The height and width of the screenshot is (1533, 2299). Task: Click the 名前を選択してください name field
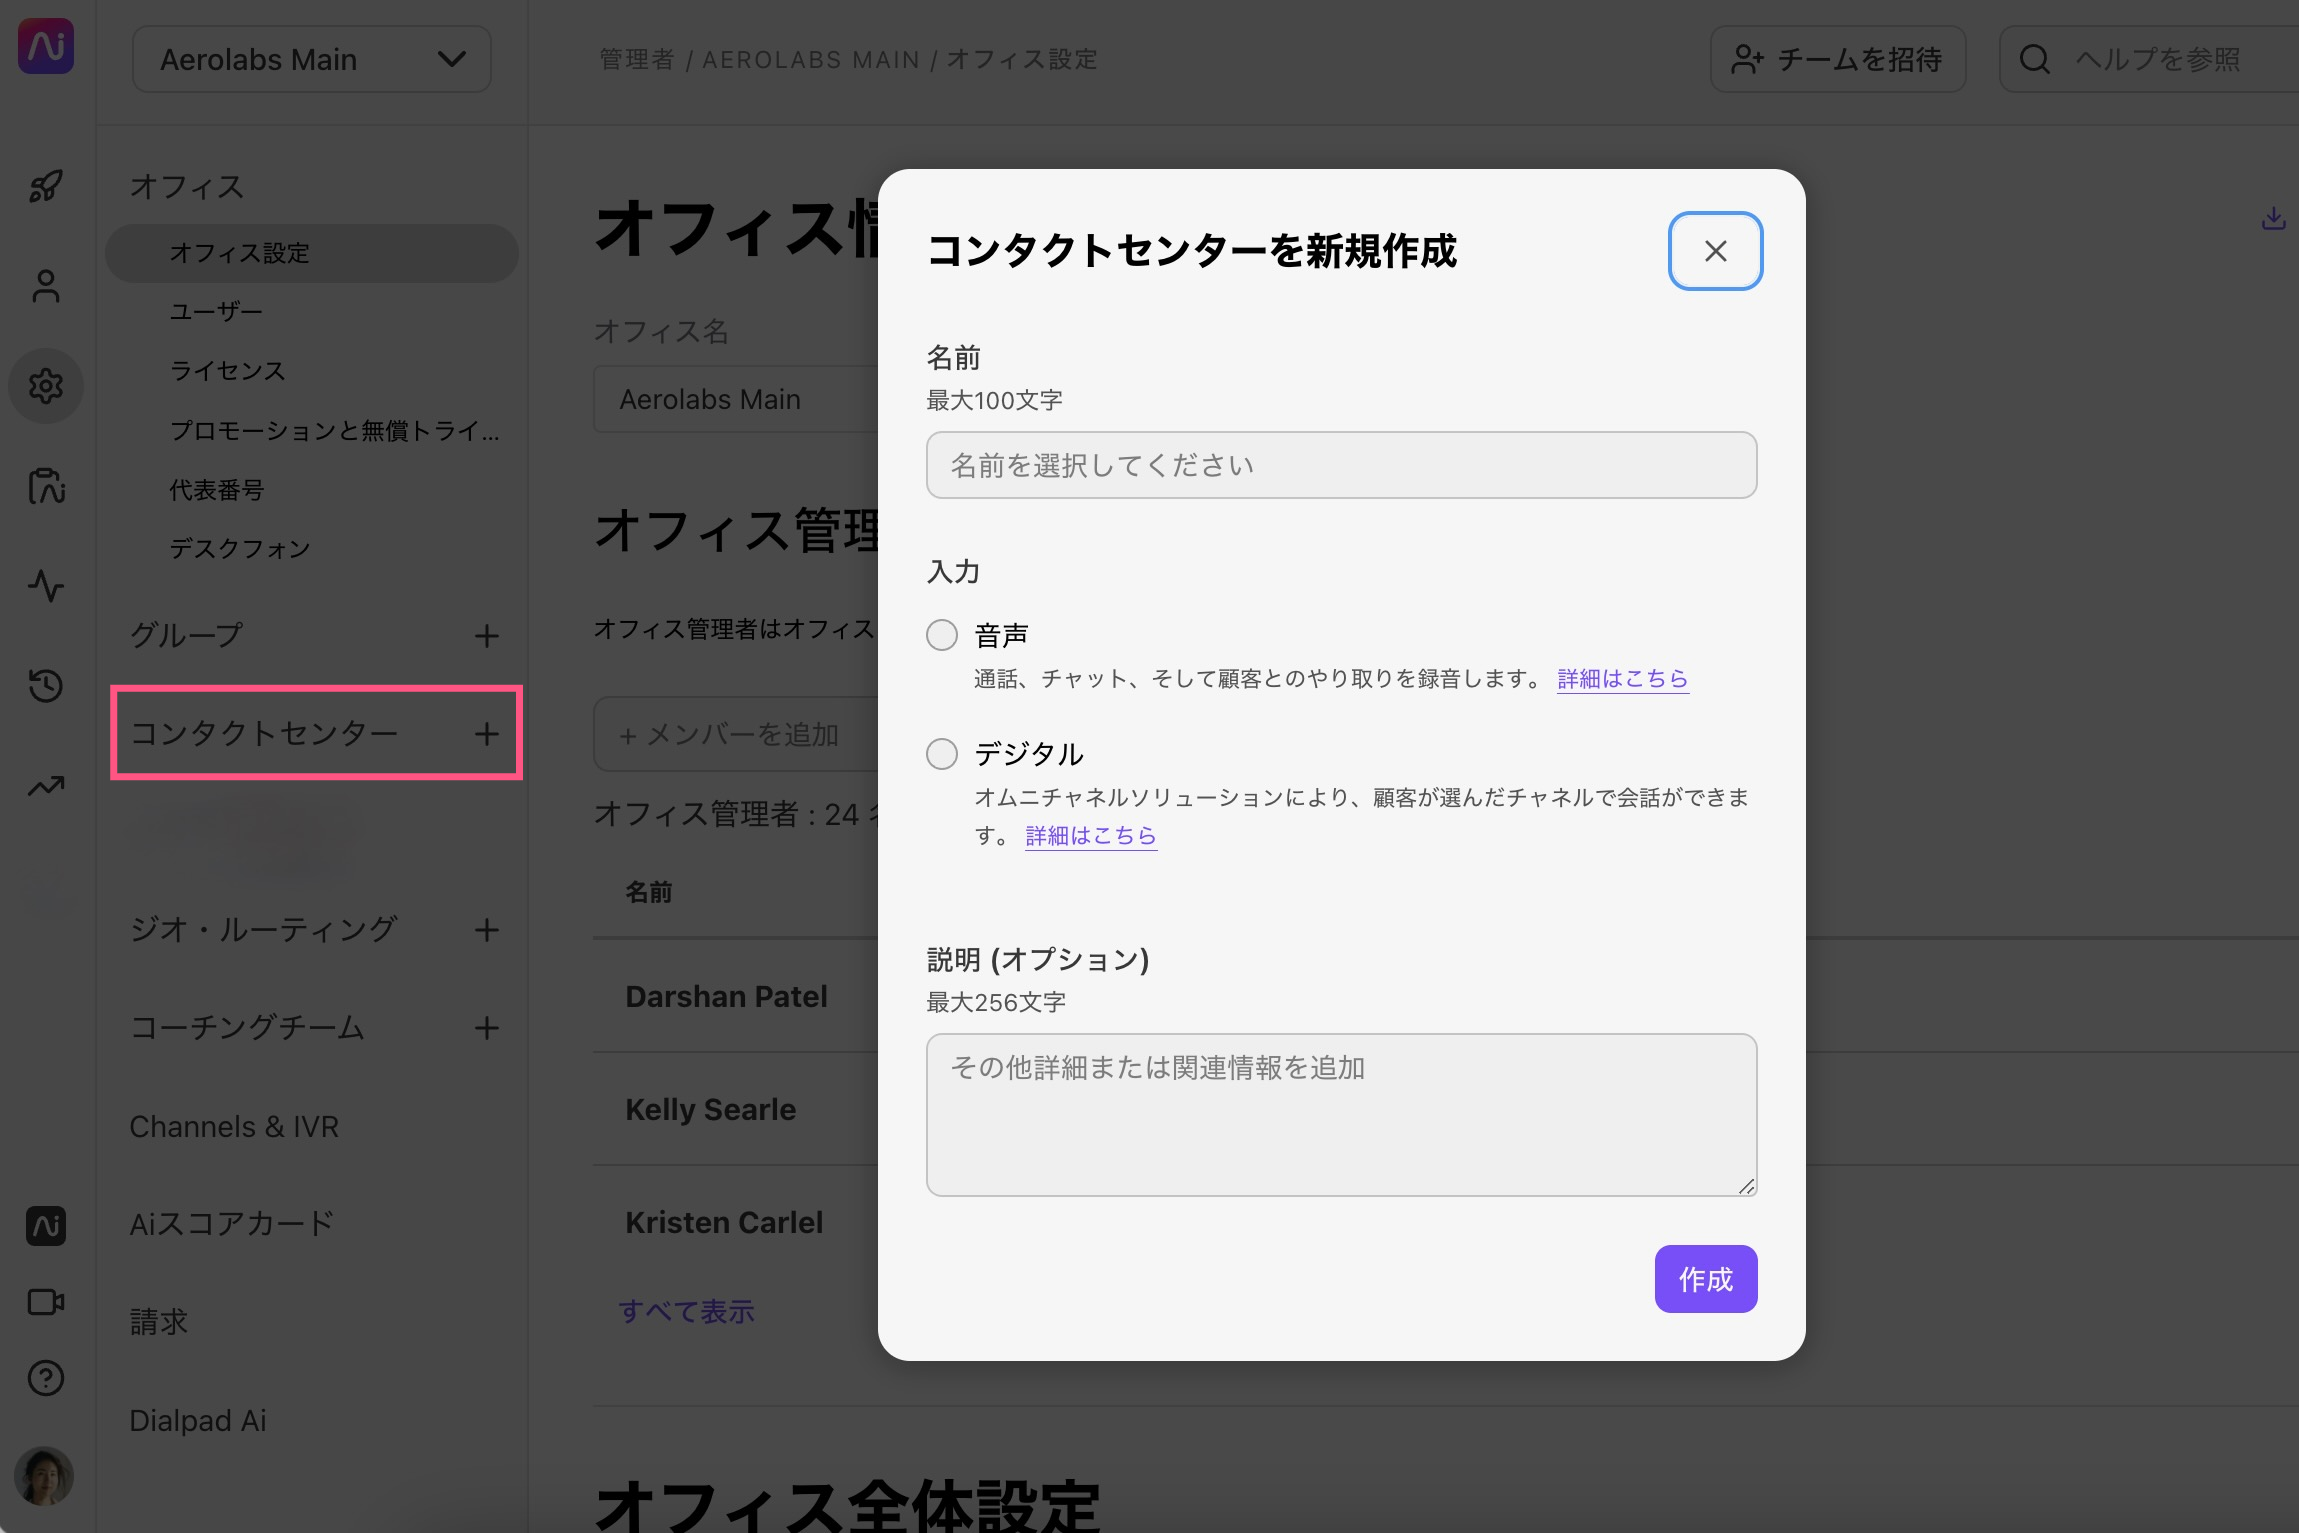pos(1342,465)
